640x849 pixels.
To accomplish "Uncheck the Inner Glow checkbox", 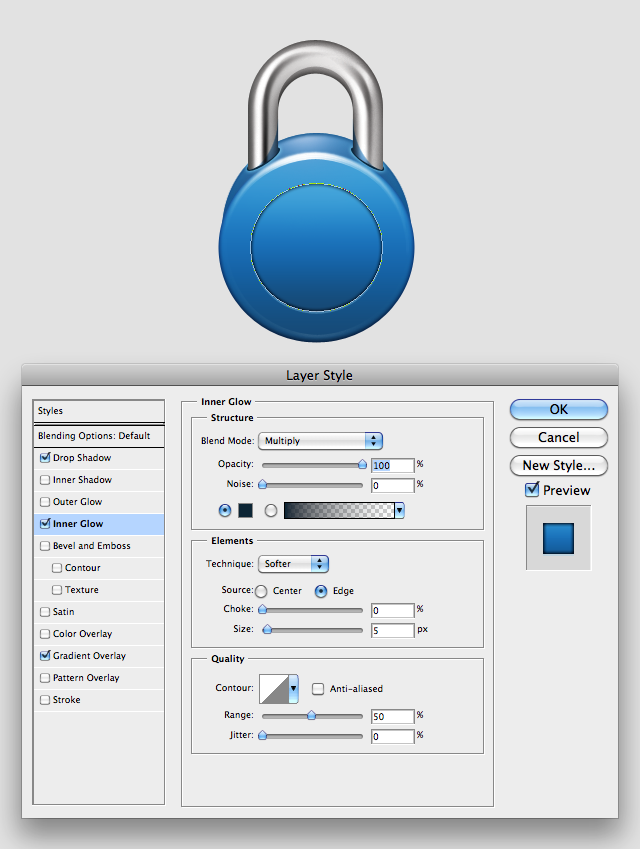I will pos(45,524).
